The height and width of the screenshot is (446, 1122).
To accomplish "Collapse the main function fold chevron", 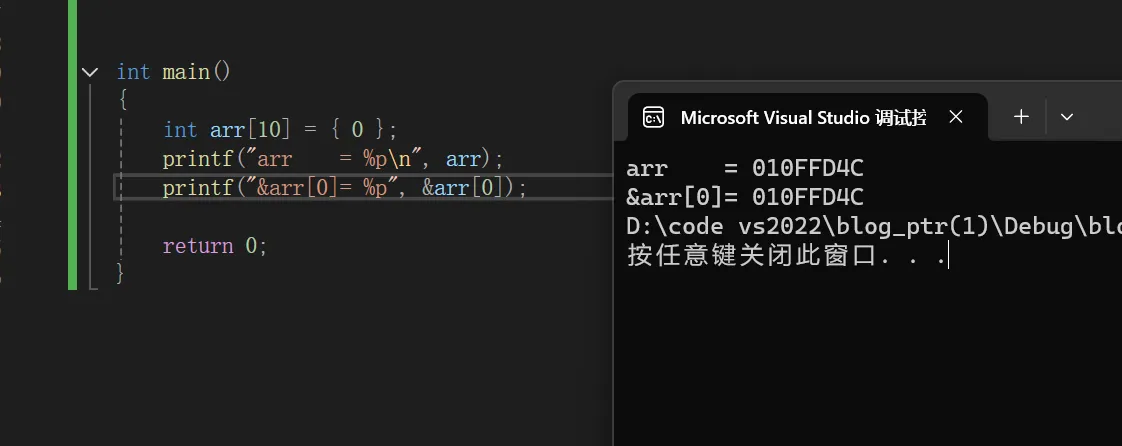I will tap(89, 72).
